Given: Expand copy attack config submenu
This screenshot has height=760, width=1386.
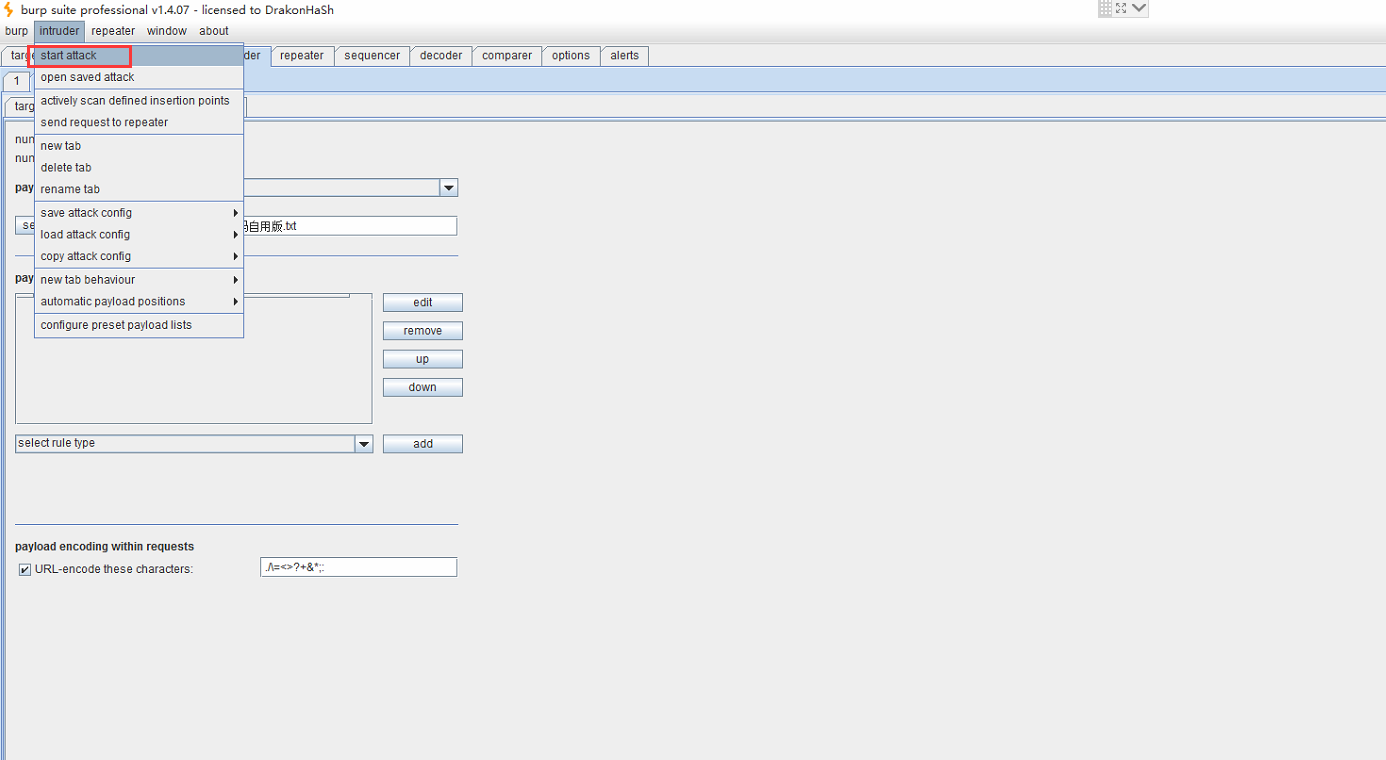Looking at the screenshot, I should tap(139, 257).
